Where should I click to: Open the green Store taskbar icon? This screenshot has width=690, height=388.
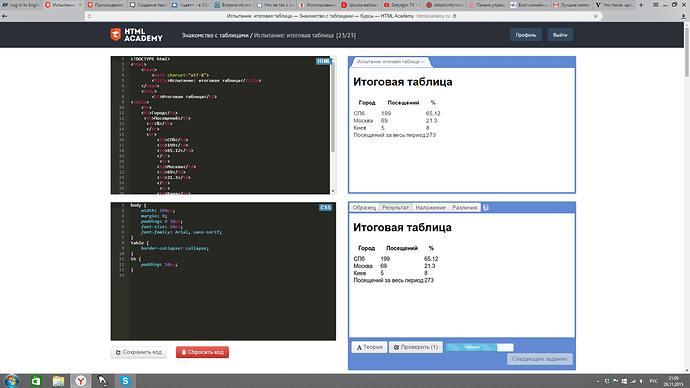click(x=36, y=381)
